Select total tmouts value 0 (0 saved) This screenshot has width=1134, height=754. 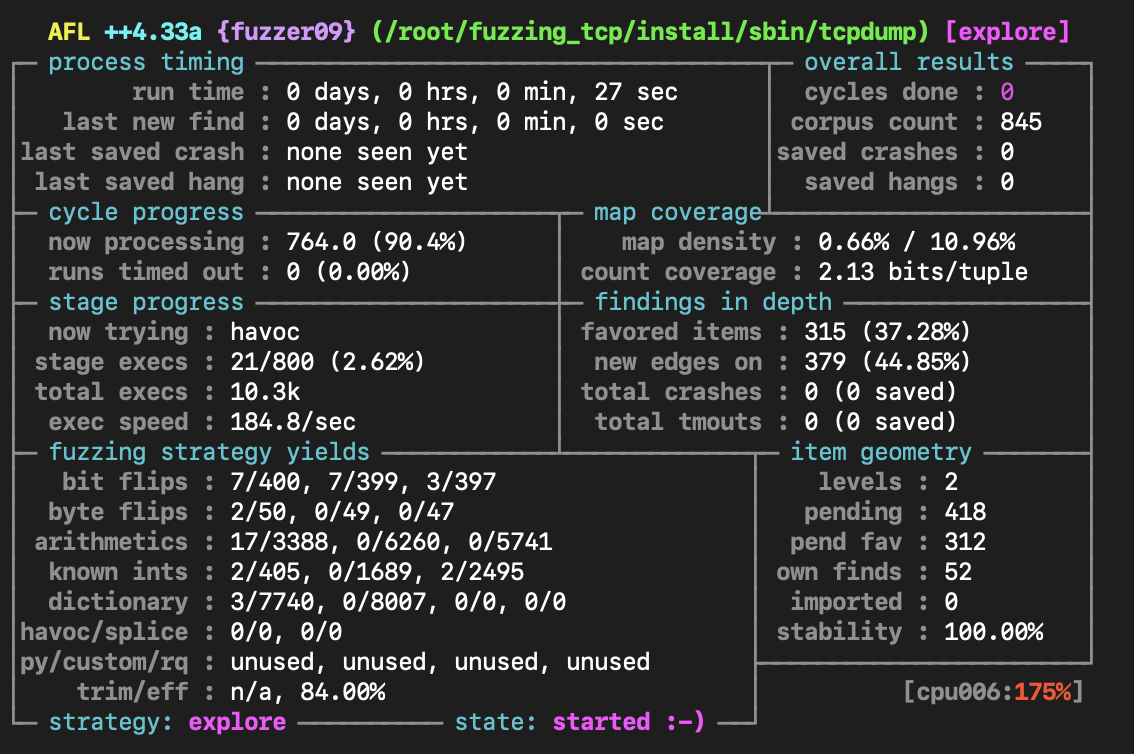click(x=880, y=422)
